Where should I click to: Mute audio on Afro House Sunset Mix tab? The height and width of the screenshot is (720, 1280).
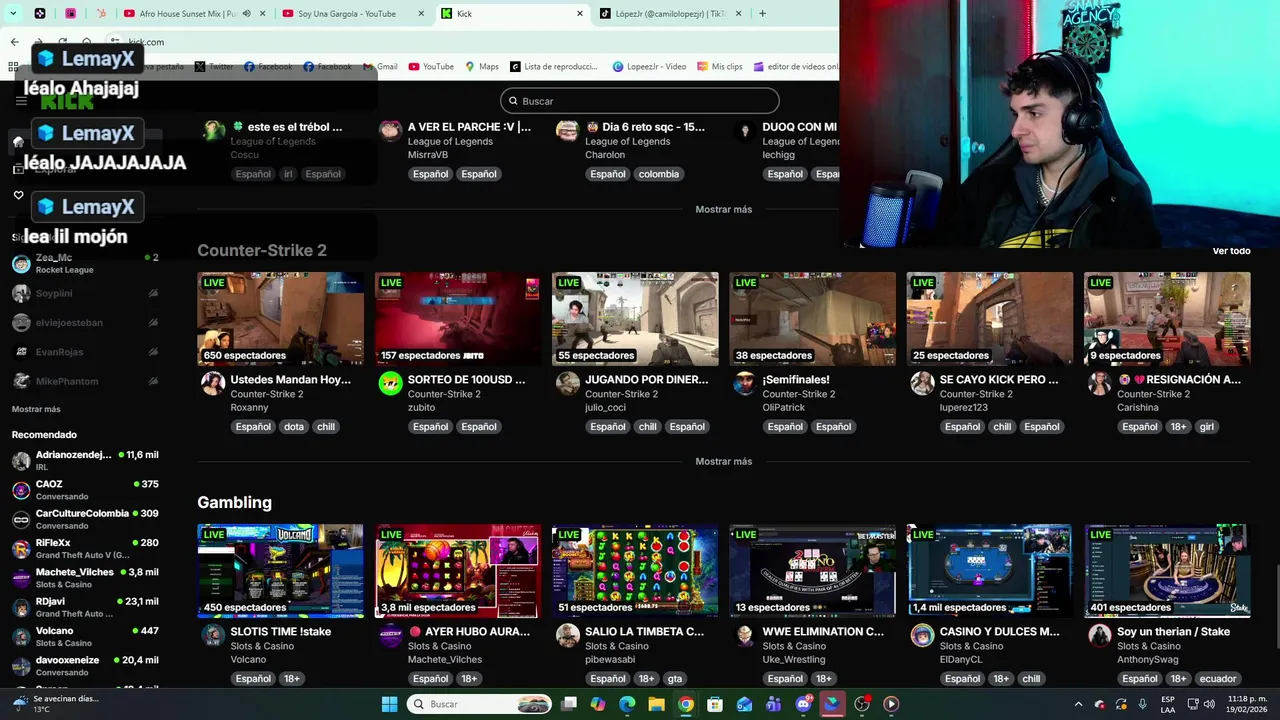point(246,14)
